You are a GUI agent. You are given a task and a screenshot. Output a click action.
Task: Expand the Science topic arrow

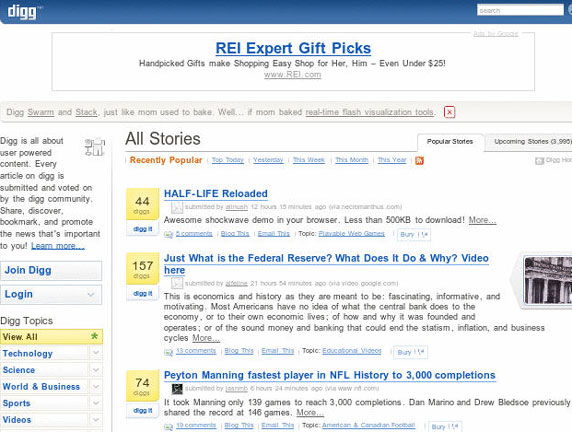[96, 370]
